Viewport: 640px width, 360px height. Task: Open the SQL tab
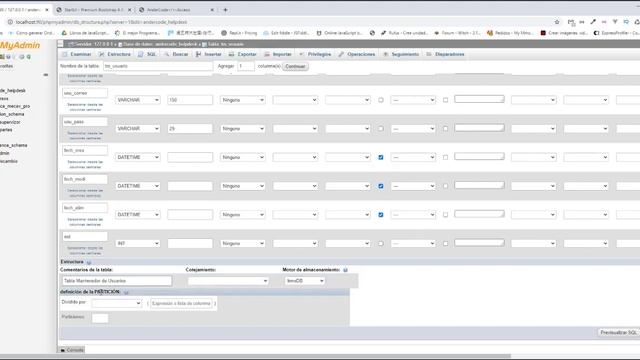148,54
